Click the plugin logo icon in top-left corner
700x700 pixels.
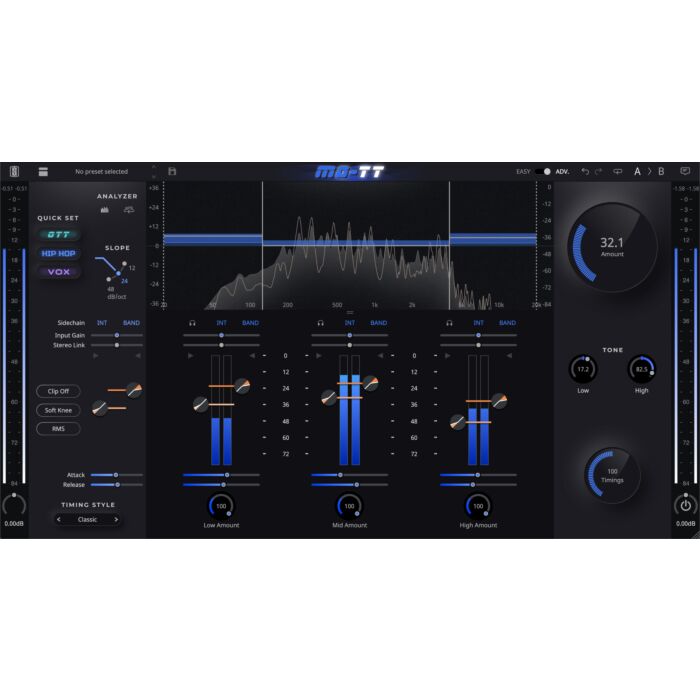[14, 171]
